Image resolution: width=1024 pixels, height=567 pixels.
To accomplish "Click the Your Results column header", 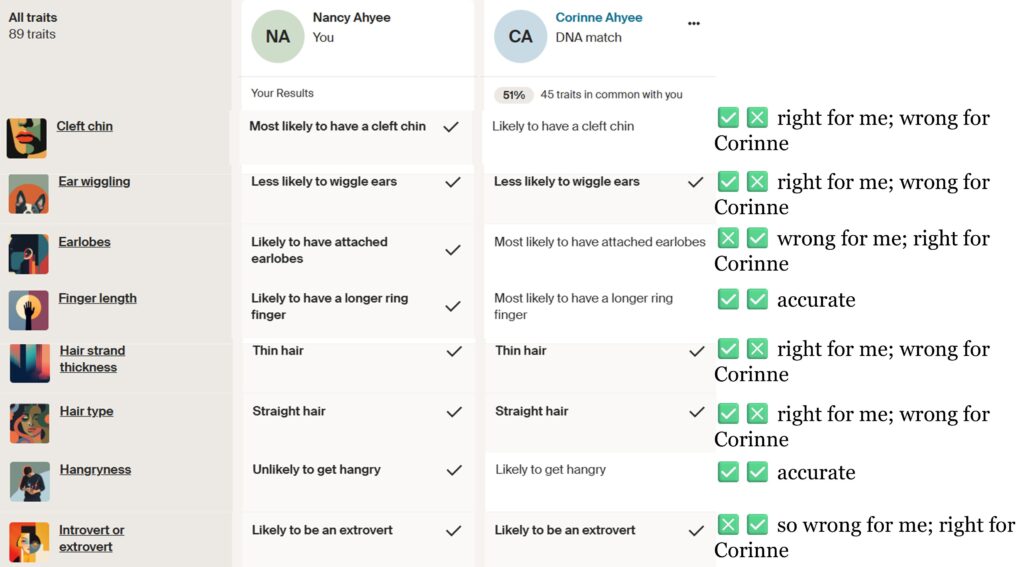I will [x=282, y=93].
